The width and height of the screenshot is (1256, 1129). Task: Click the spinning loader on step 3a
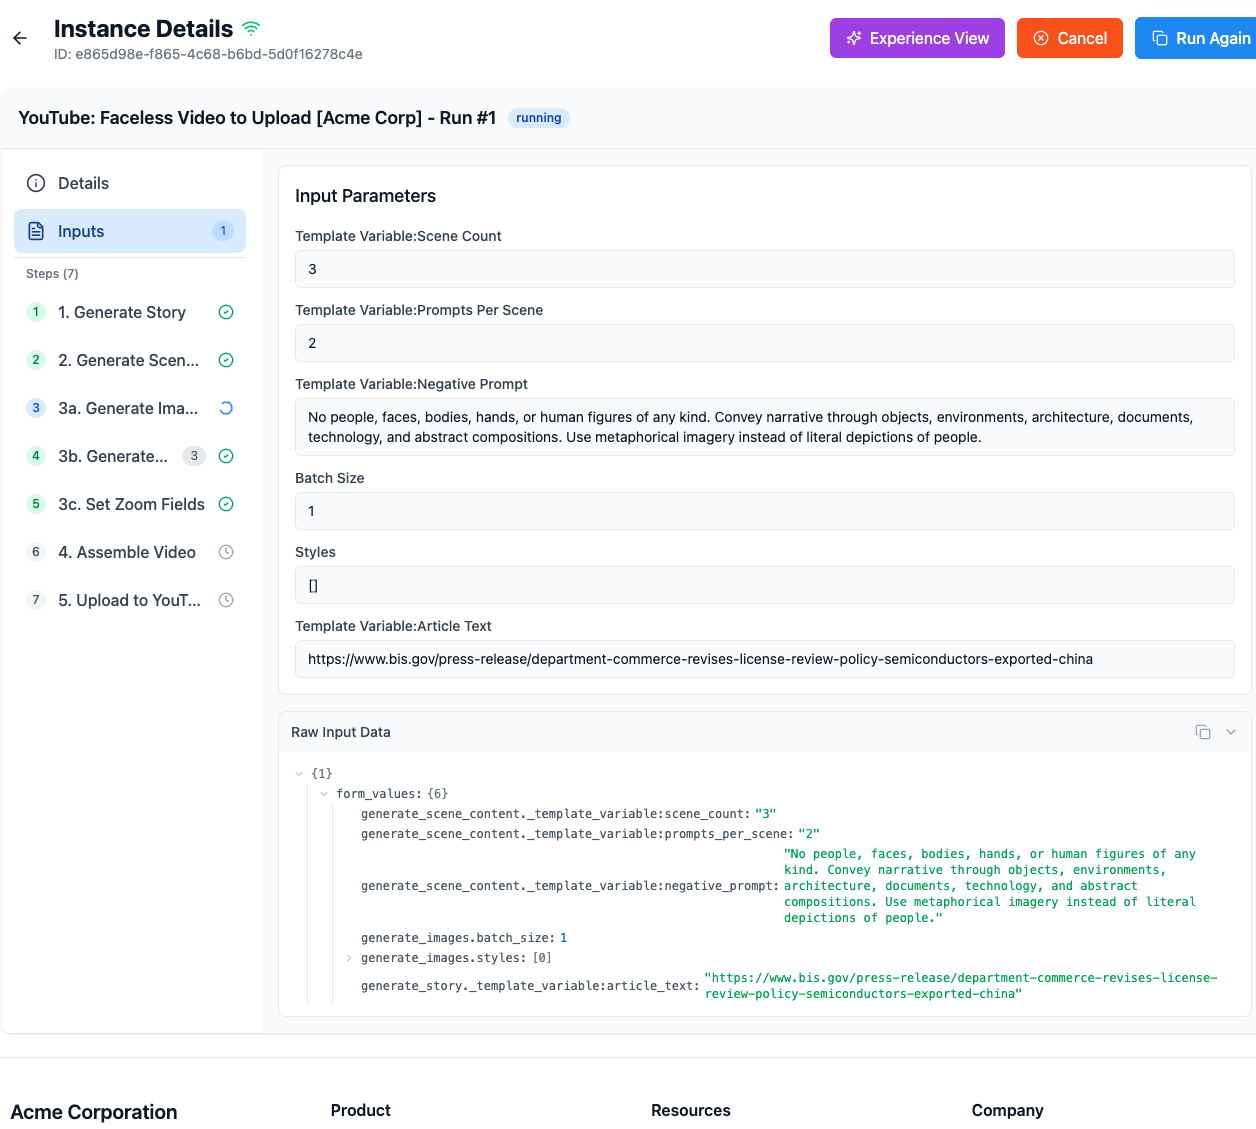[x=226, y=408]
